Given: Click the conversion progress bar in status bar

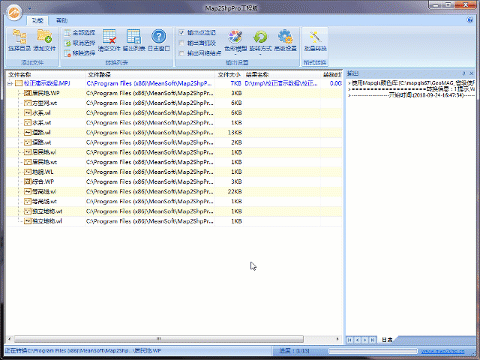Looking at the screenshot, I should point(373,351).
